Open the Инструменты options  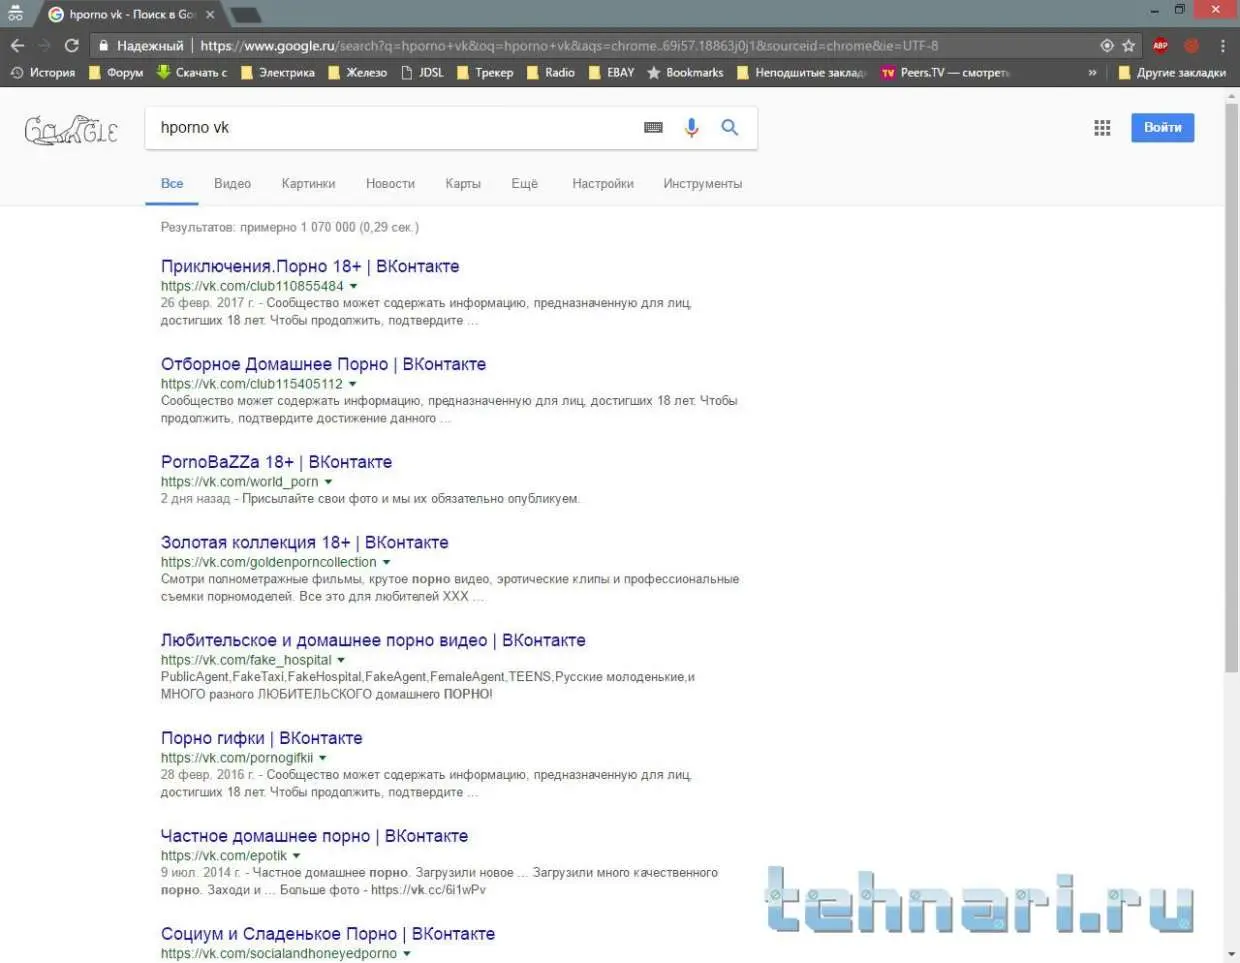pyautogui.click(x=702, y=184)
